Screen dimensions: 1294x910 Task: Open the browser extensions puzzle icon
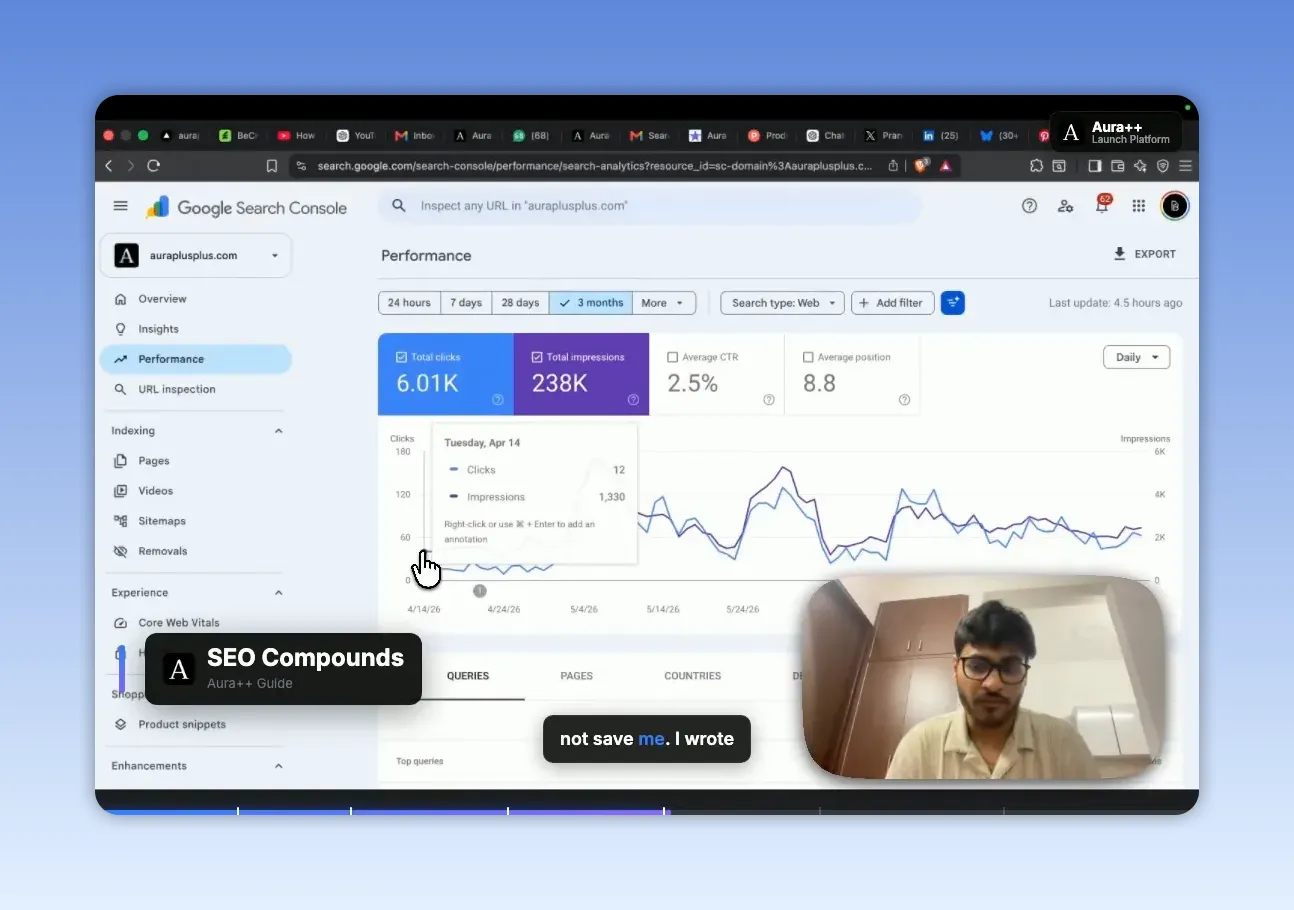1036,166
